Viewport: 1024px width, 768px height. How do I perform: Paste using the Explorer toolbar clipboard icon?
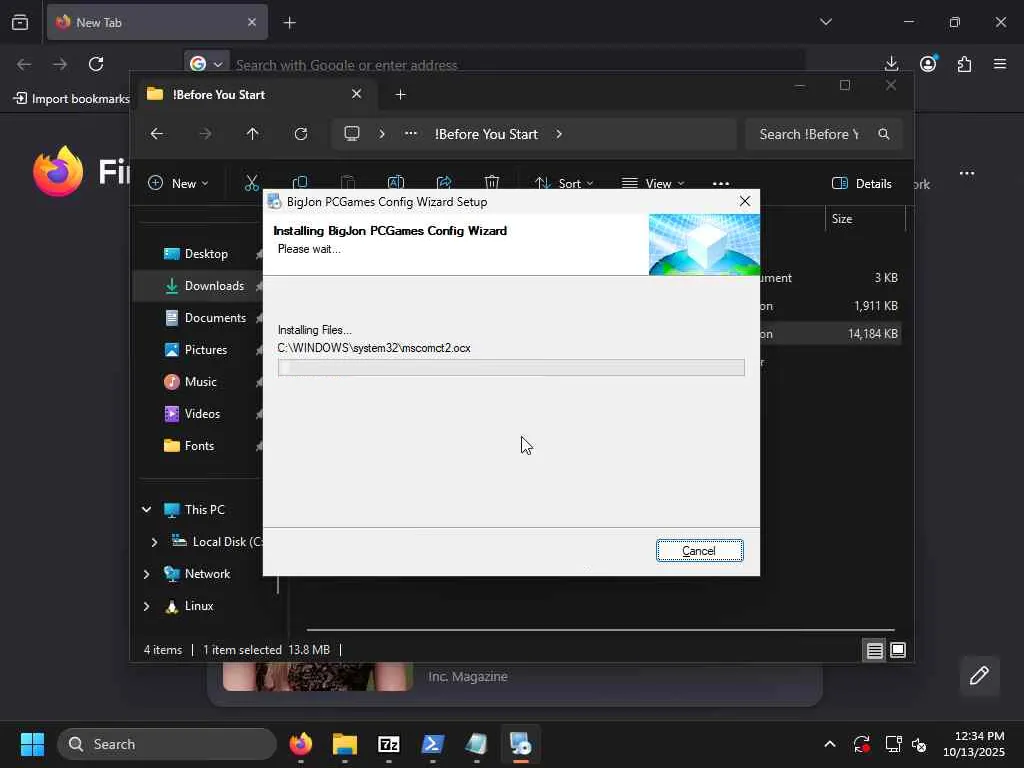tap(348, 184)
